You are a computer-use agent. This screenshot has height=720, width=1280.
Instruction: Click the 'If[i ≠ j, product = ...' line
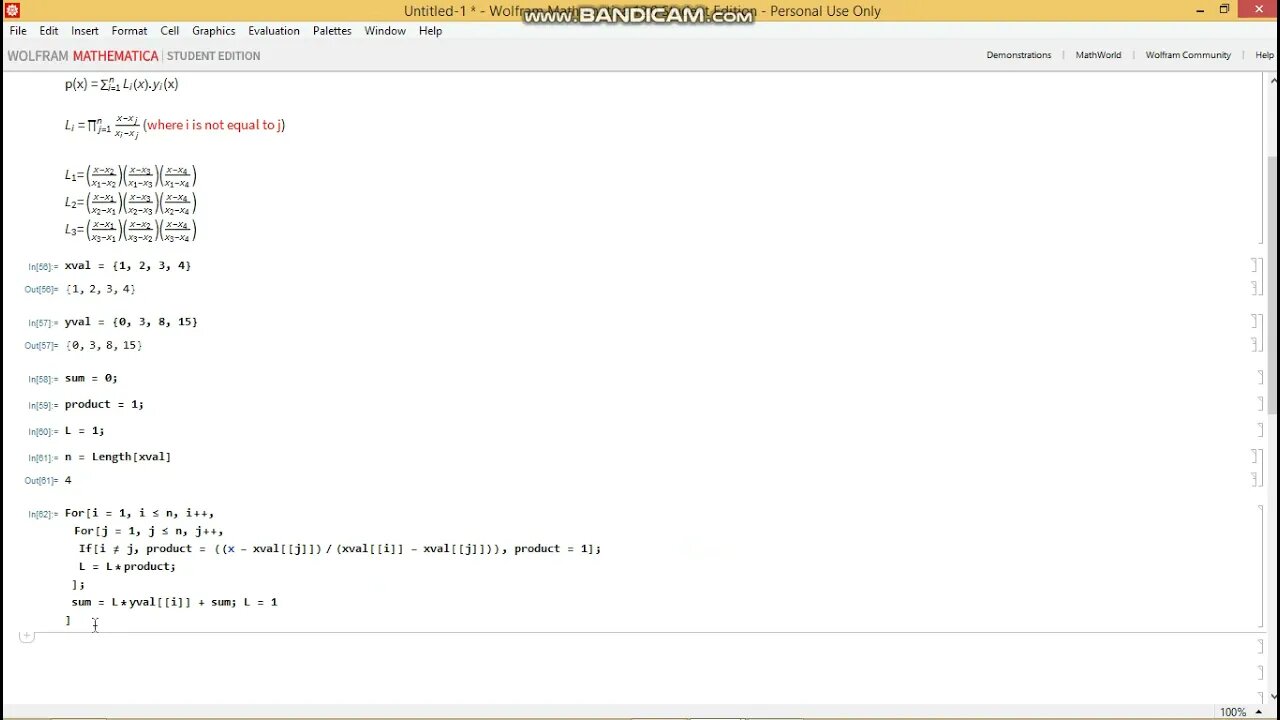[x=340, y=548]
